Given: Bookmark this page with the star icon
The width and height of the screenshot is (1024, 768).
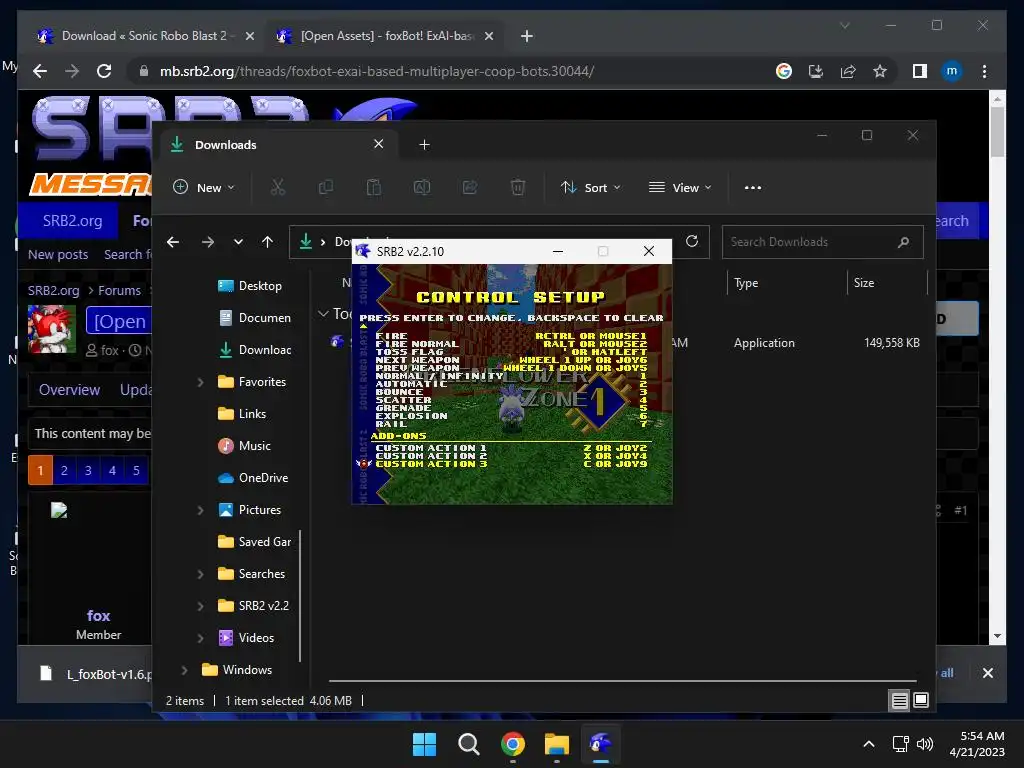Looking at the screenshot, I should (880, 71).
